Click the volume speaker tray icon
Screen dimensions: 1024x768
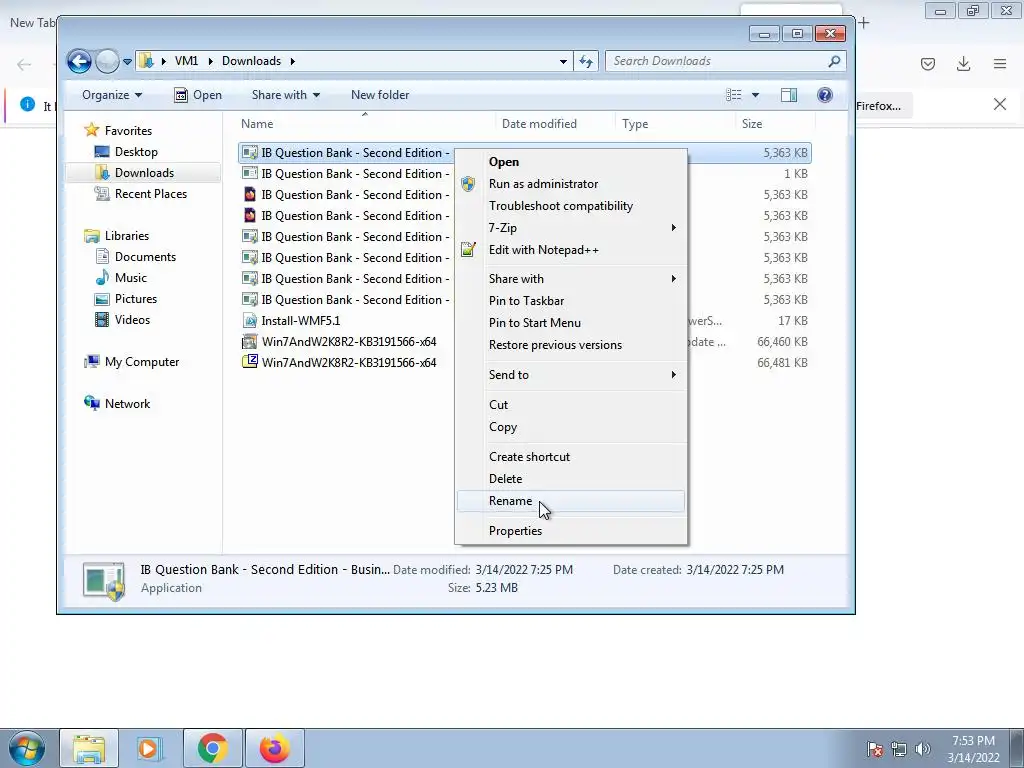click(x=923, y=749)
